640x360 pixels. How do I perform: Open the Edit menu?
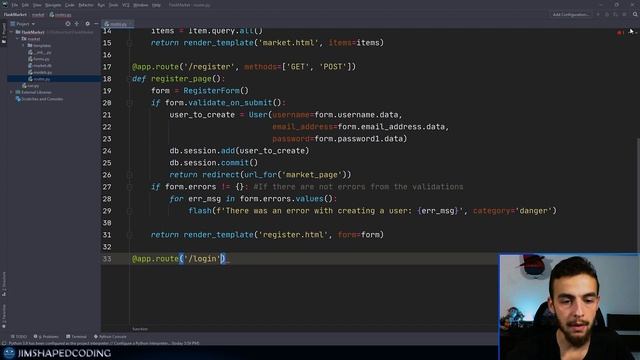pyautogui.click(x=25, y=5)
